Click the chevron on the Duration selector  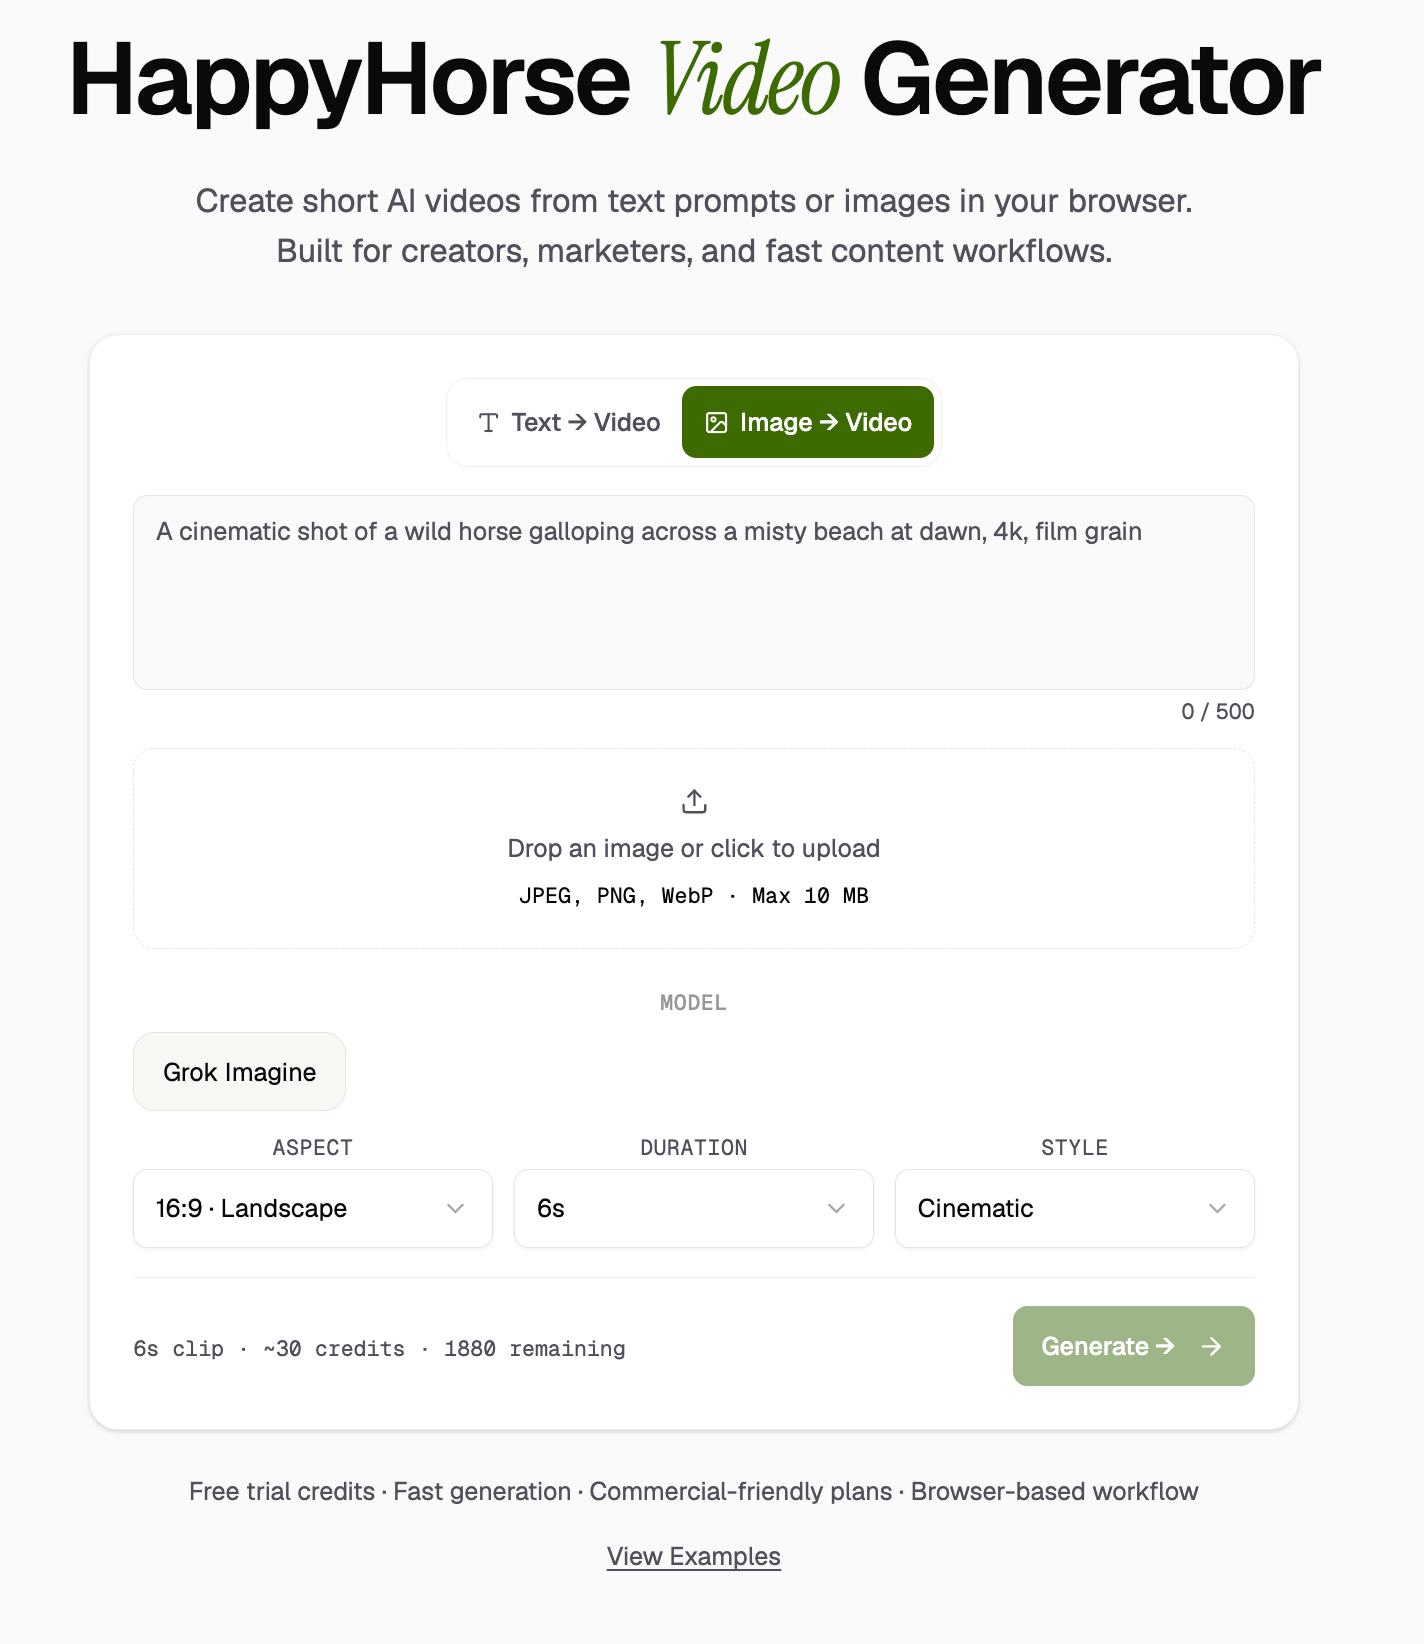pyautogui.click(x=837, y=1208)
